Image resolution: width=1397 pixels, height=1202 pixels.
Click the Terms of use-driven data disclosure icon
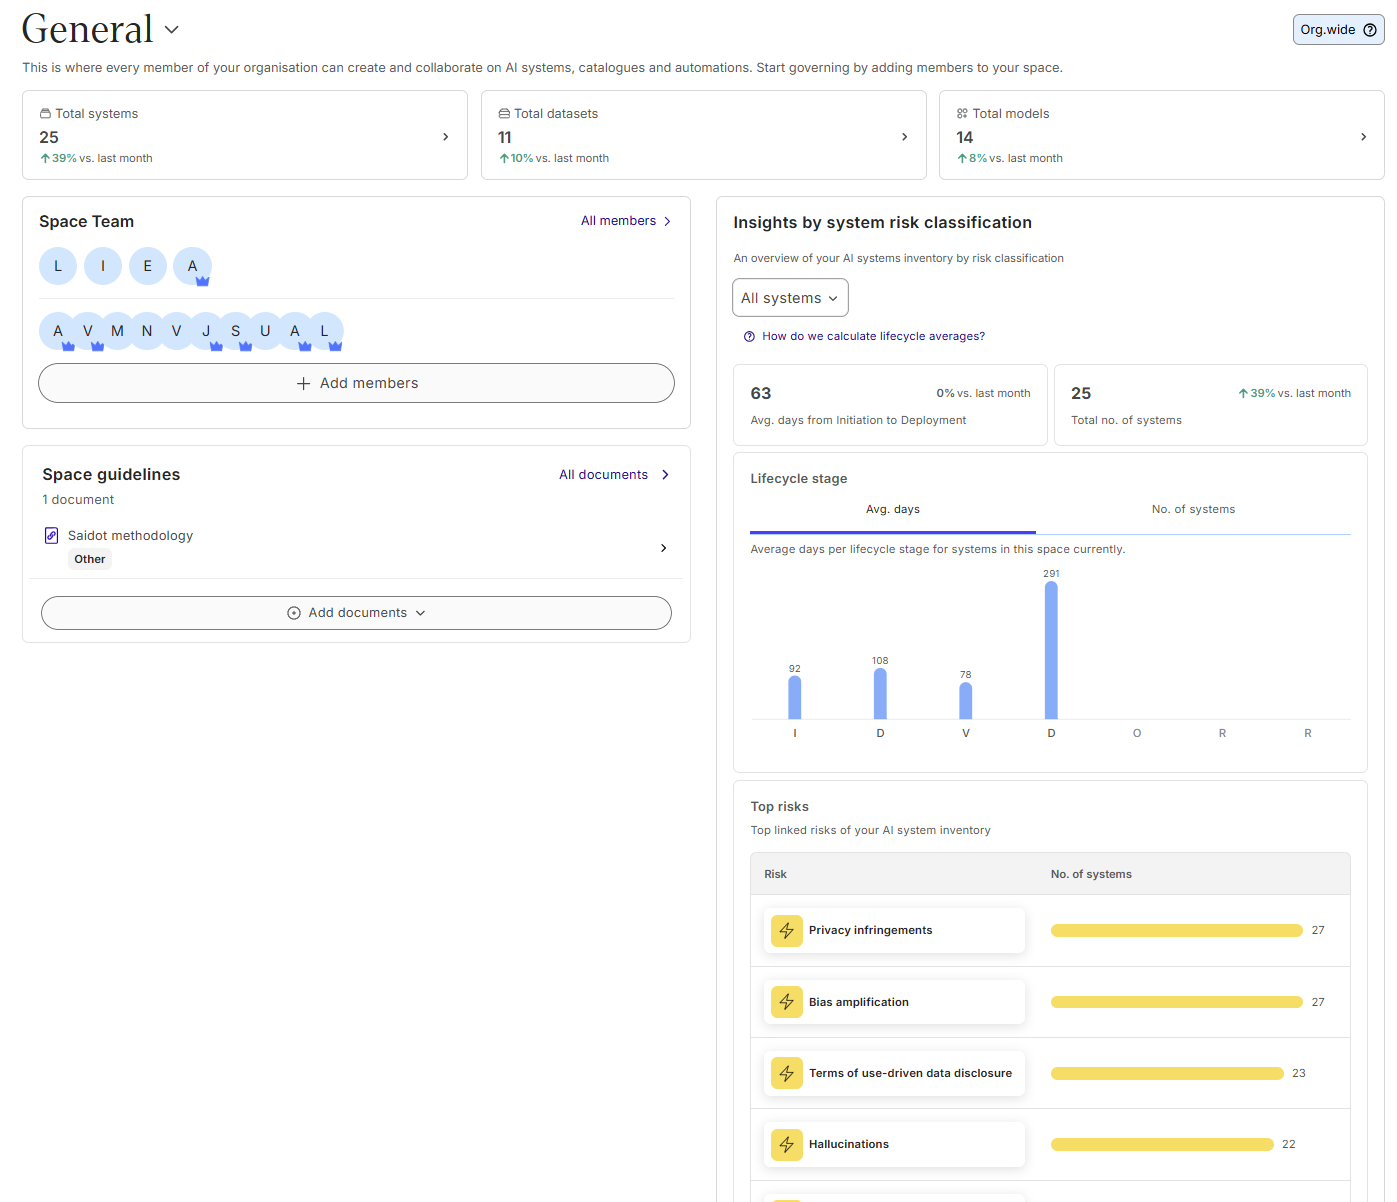[x=787, y=1074]
